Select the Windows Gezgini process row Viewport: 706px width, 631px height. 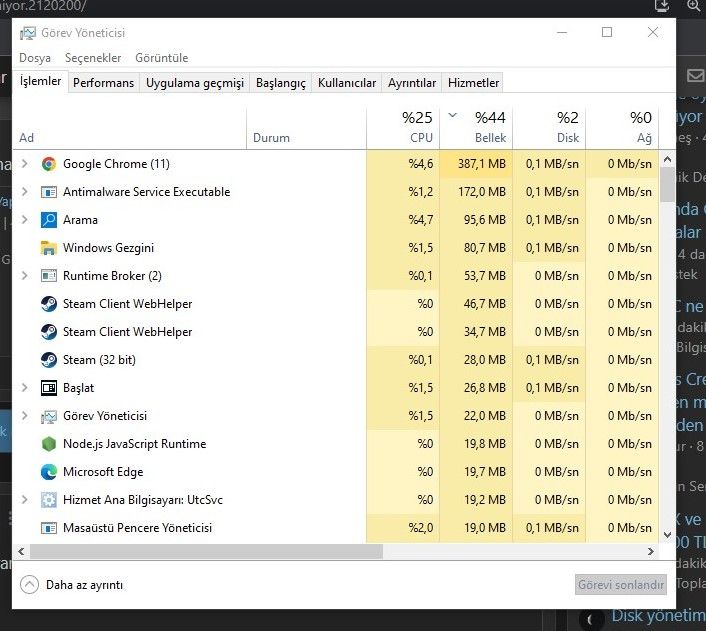[335, 248]
